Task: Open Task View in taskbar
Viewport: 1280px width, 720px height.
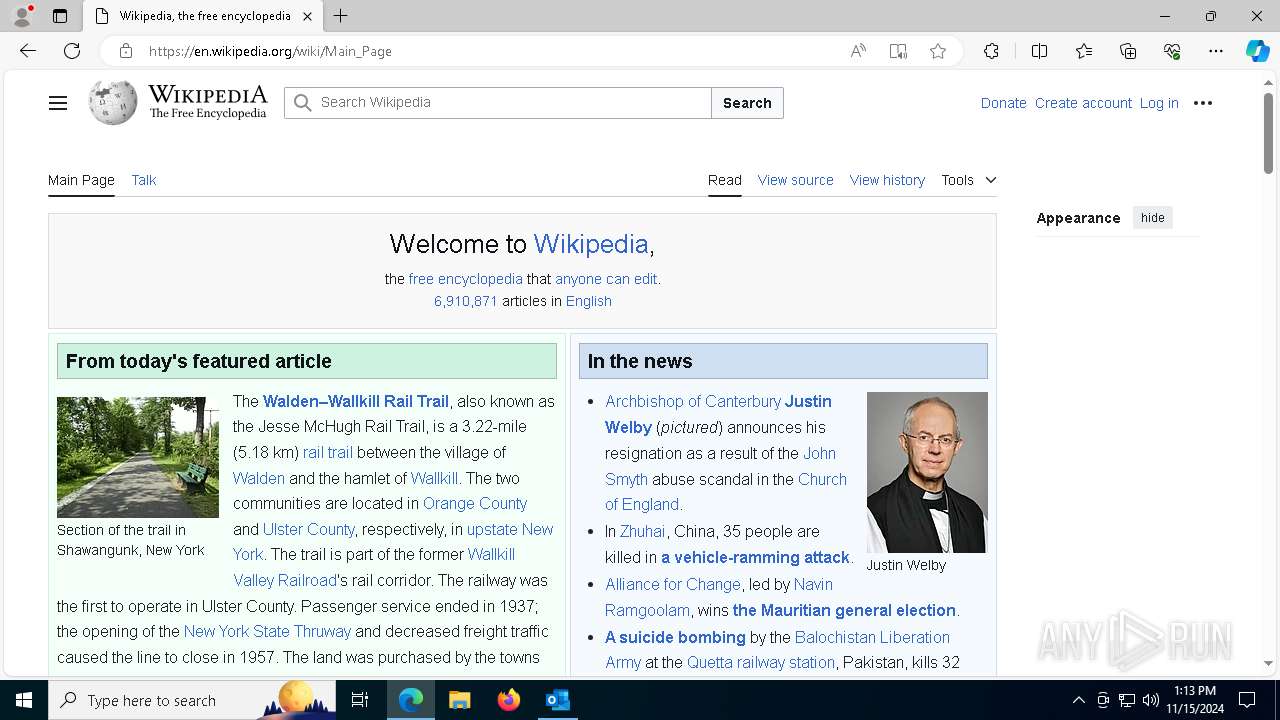Action: tap(360, 700)
